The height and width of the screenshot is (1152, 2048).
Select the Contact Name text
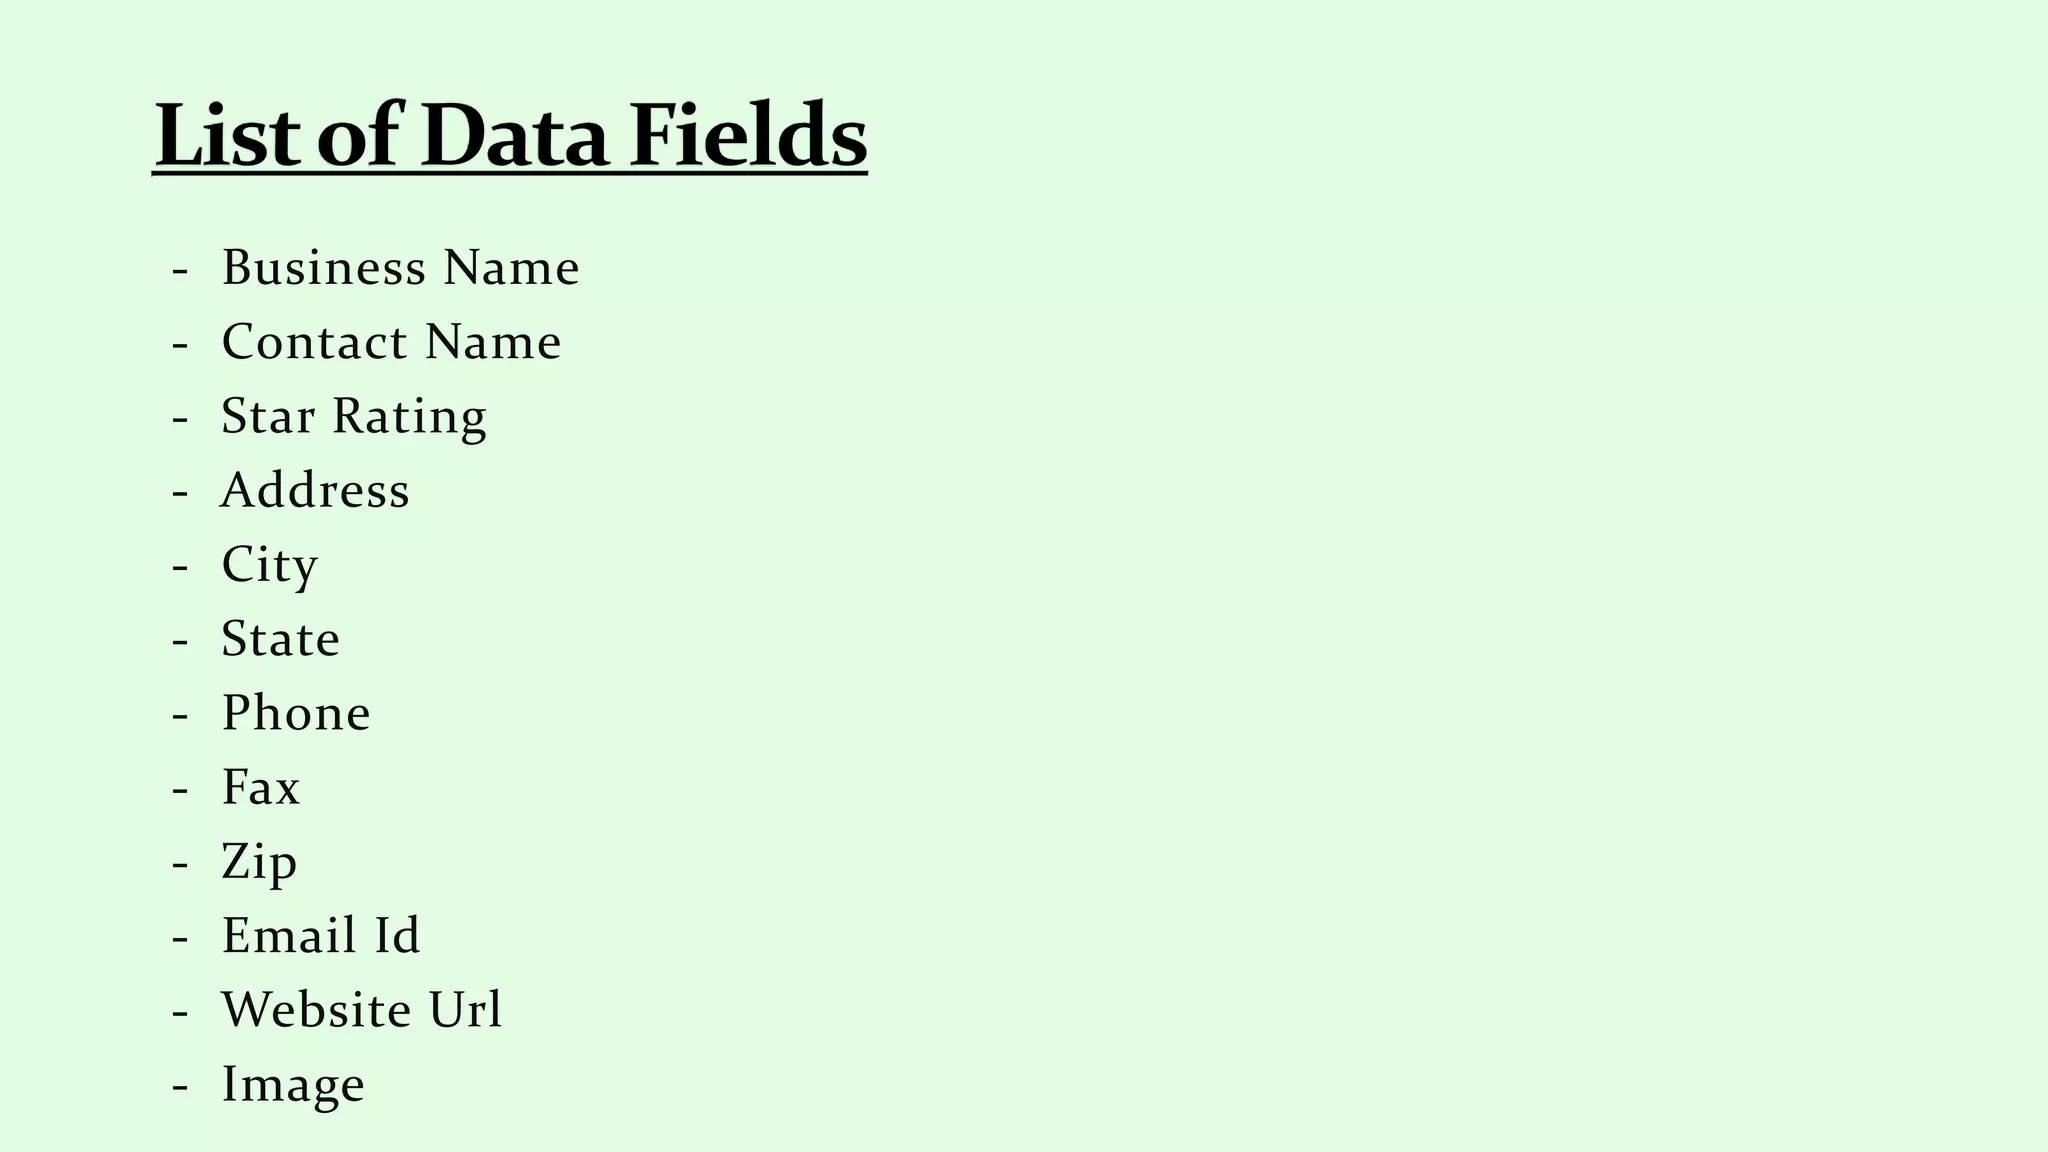[391, 342]
